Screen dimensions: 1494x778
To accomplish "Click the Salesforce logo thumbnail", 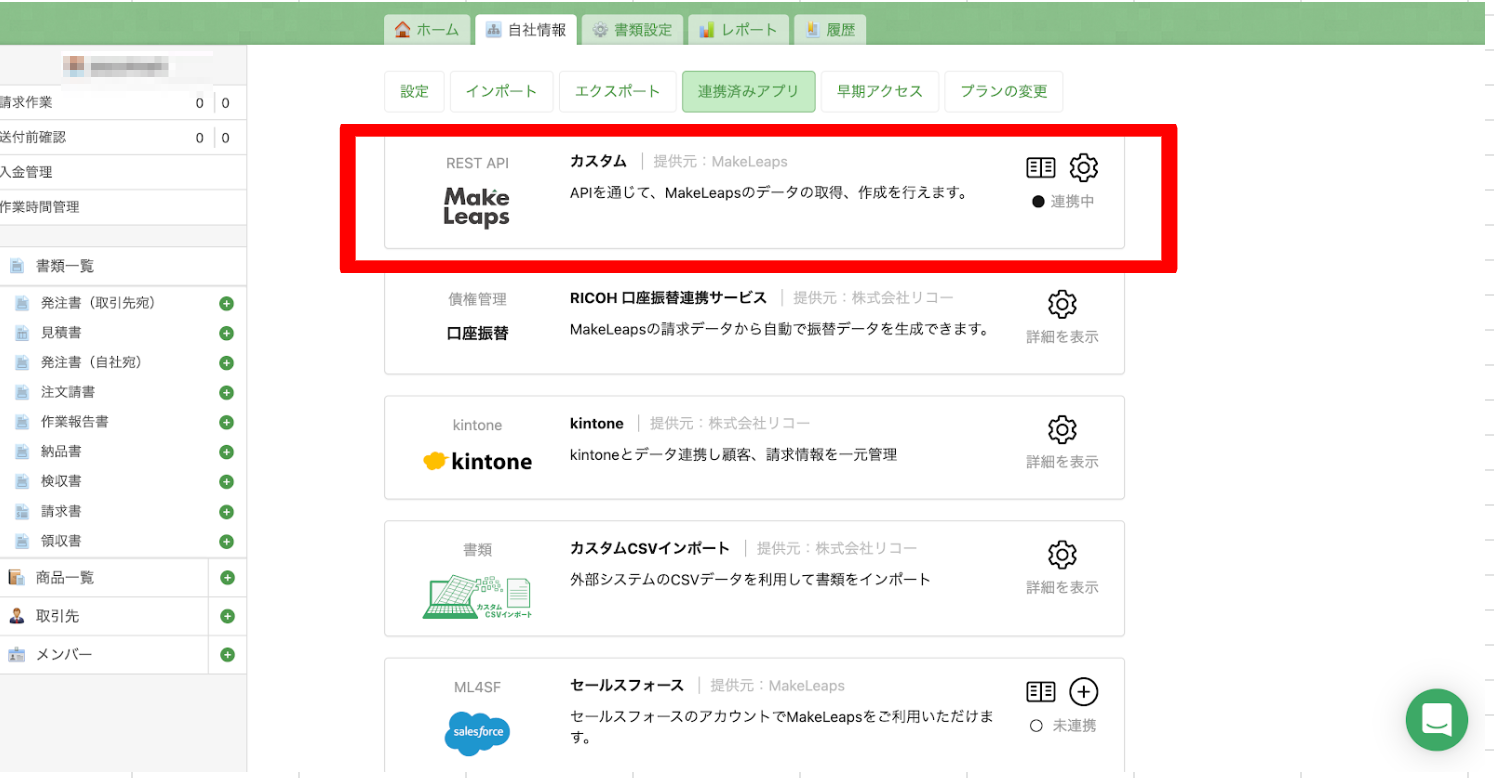I will 477,734.
